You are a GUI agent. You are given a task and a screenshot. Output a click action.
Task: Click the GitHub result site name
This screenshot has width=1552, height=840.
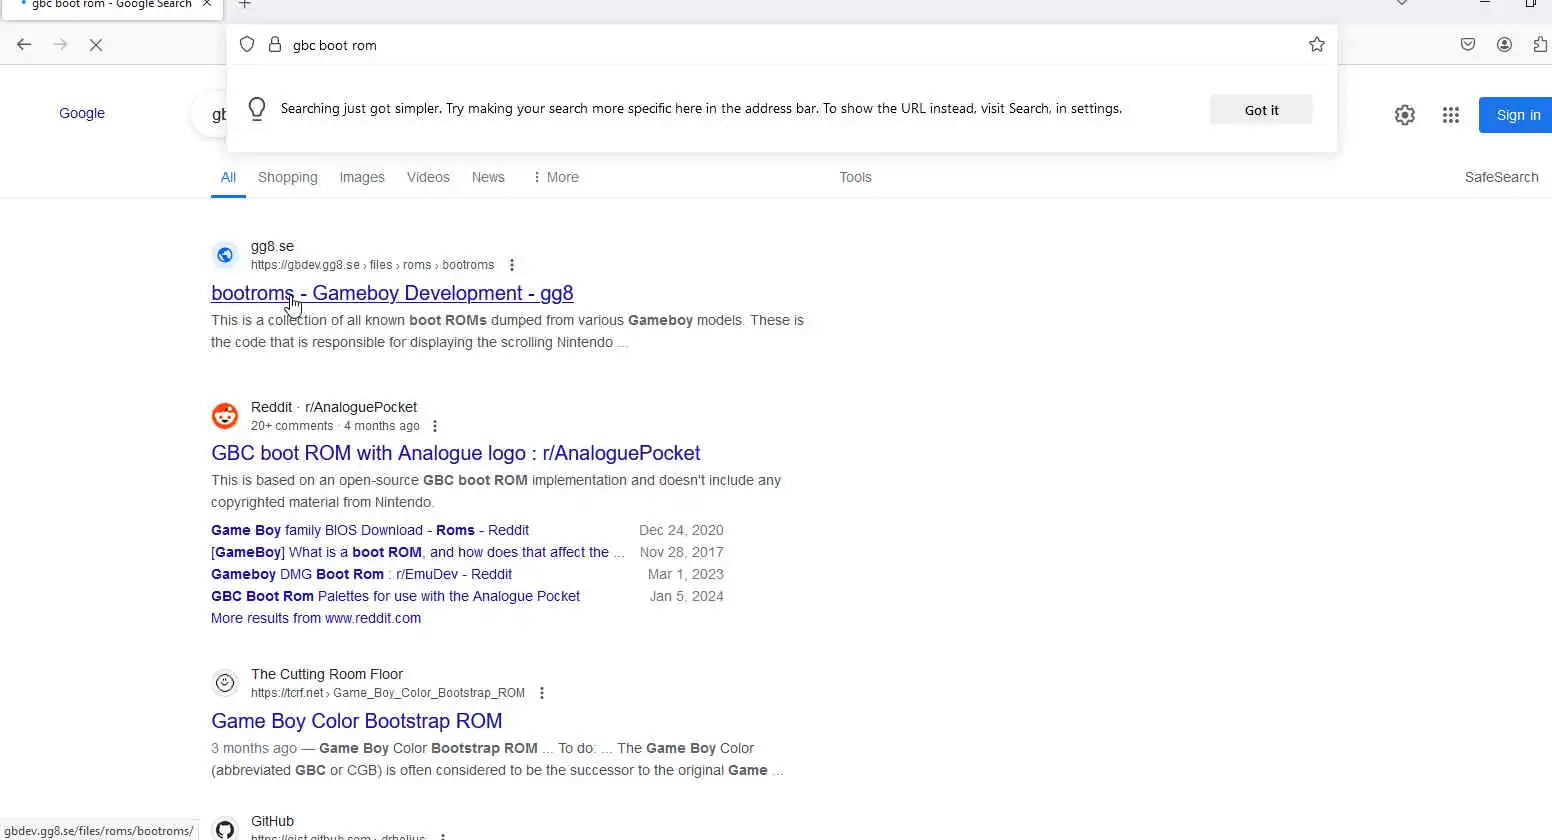[272, 821]
